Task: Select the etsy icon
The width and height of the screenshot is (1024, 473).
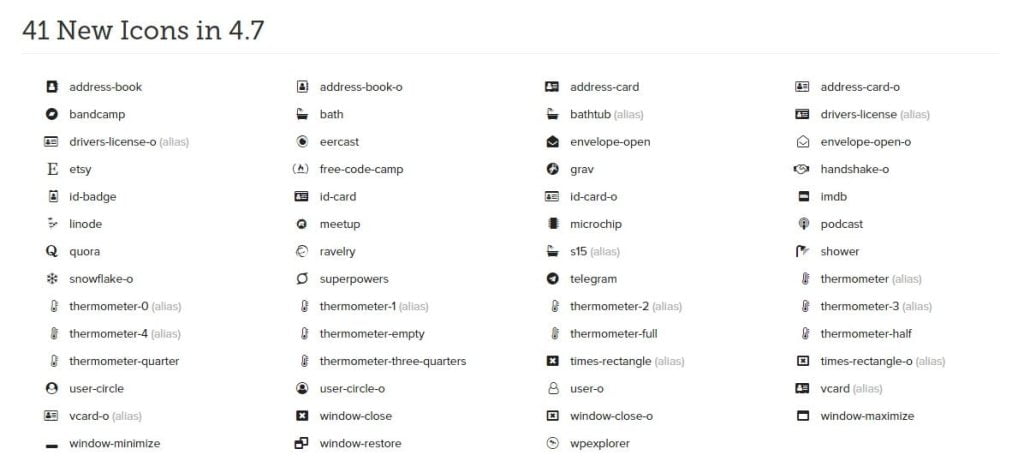Action: [52, 169]
